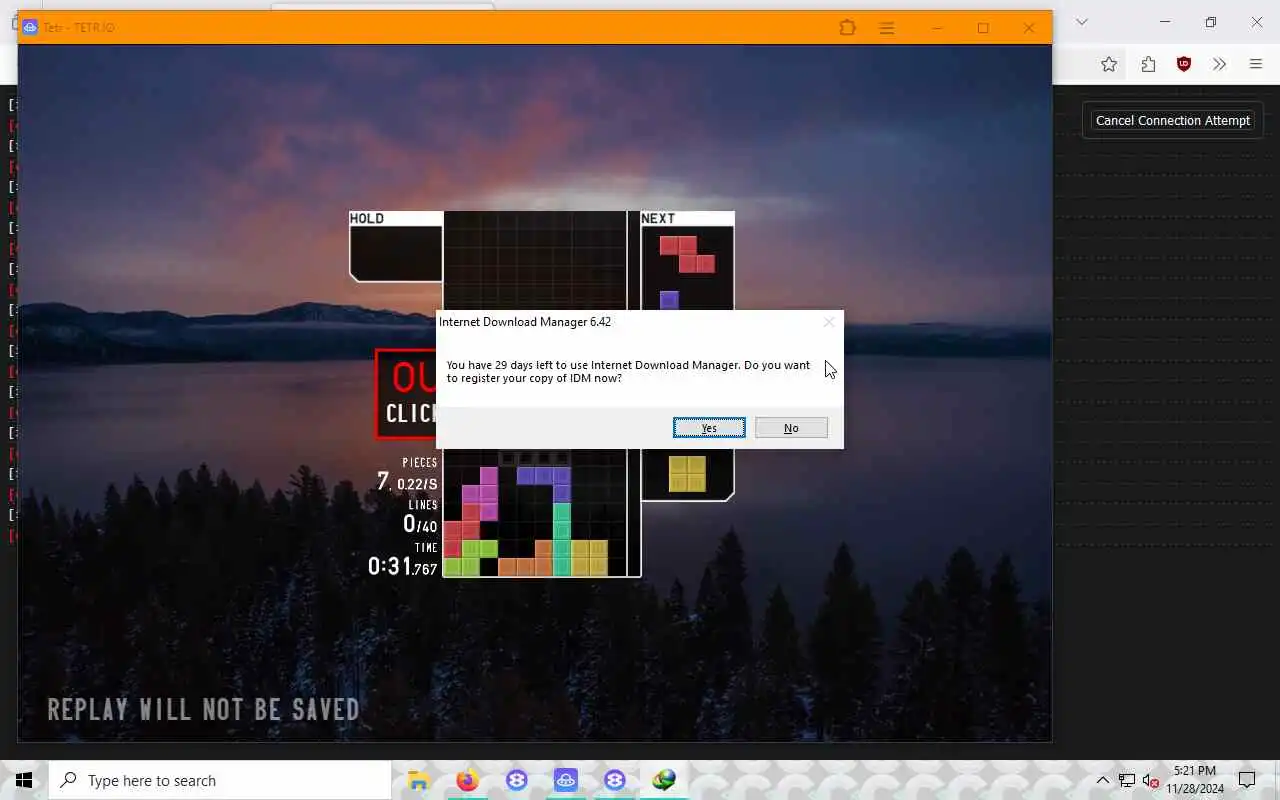Click the taskbar search box
The image size is (1280, 800).
coord(220,780)
